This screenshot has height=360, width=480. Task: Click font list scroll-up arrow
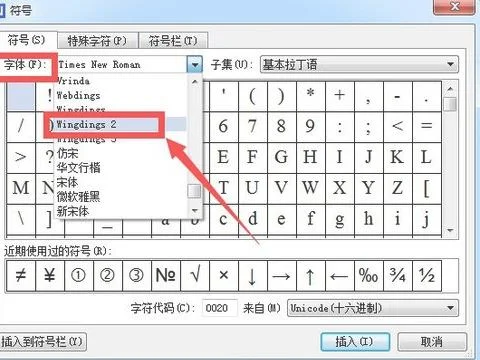pos(195,81)
